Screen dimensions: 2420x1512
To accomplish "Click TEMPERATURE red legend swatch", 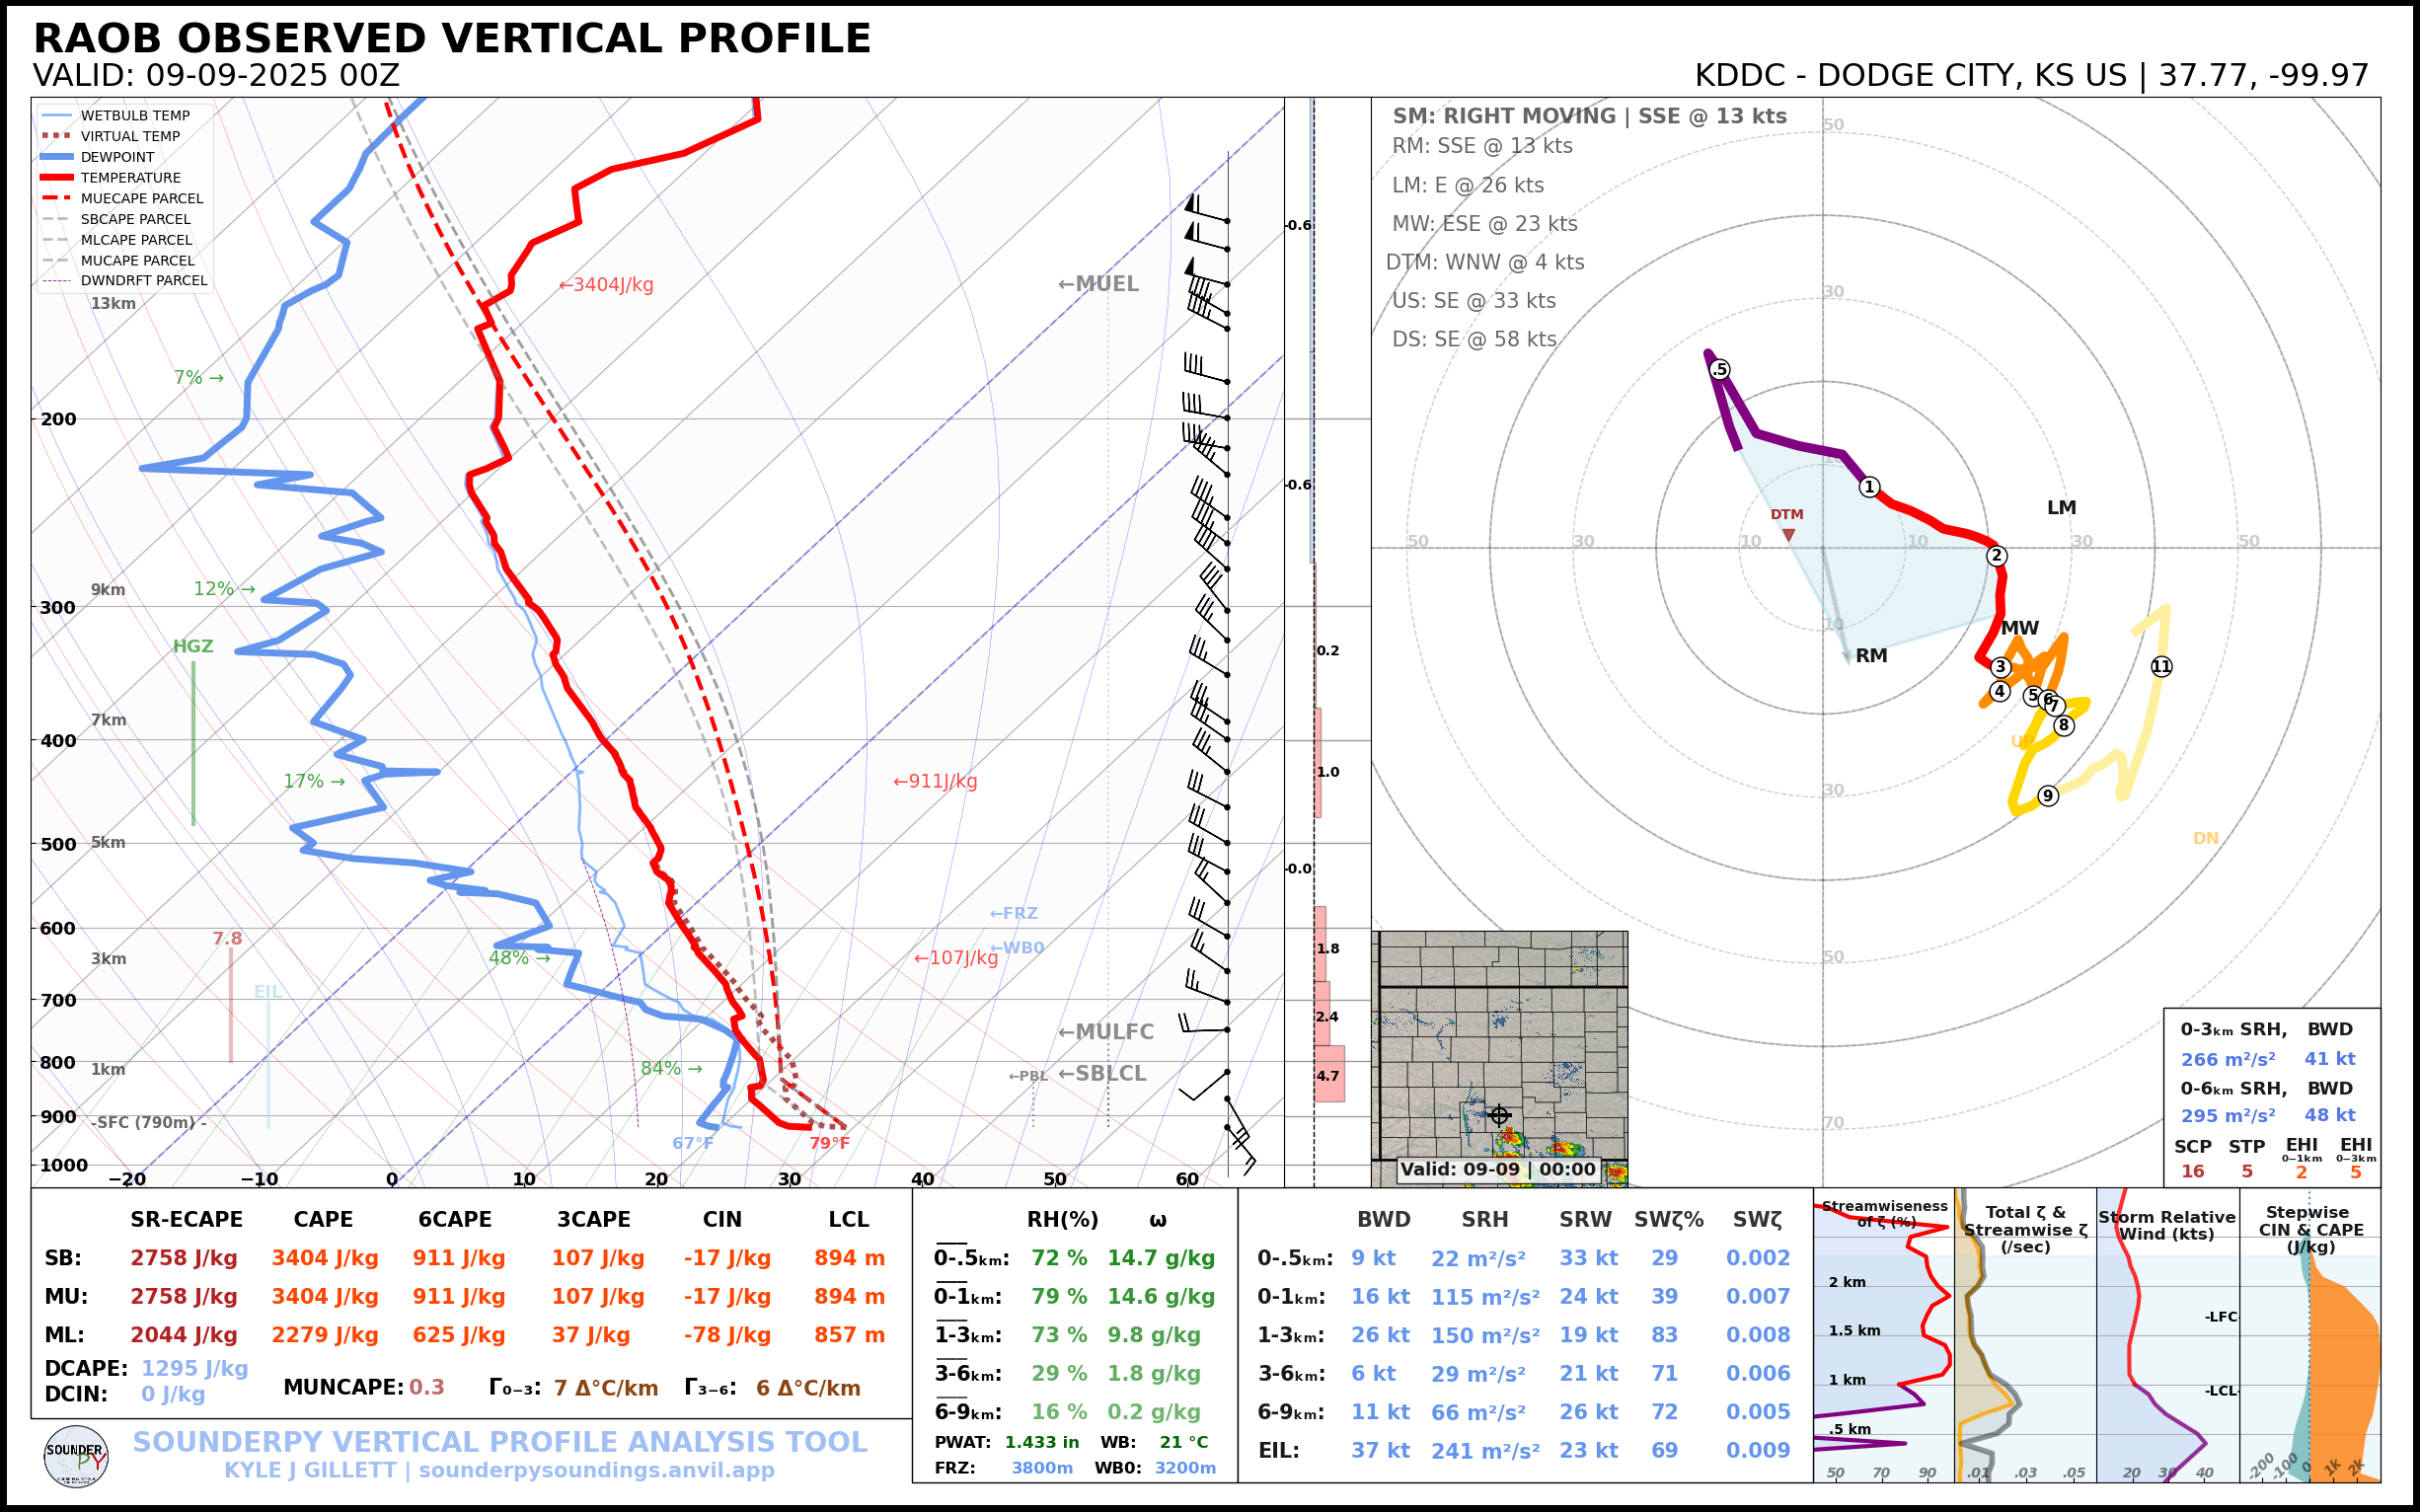I will coord(57,178).
